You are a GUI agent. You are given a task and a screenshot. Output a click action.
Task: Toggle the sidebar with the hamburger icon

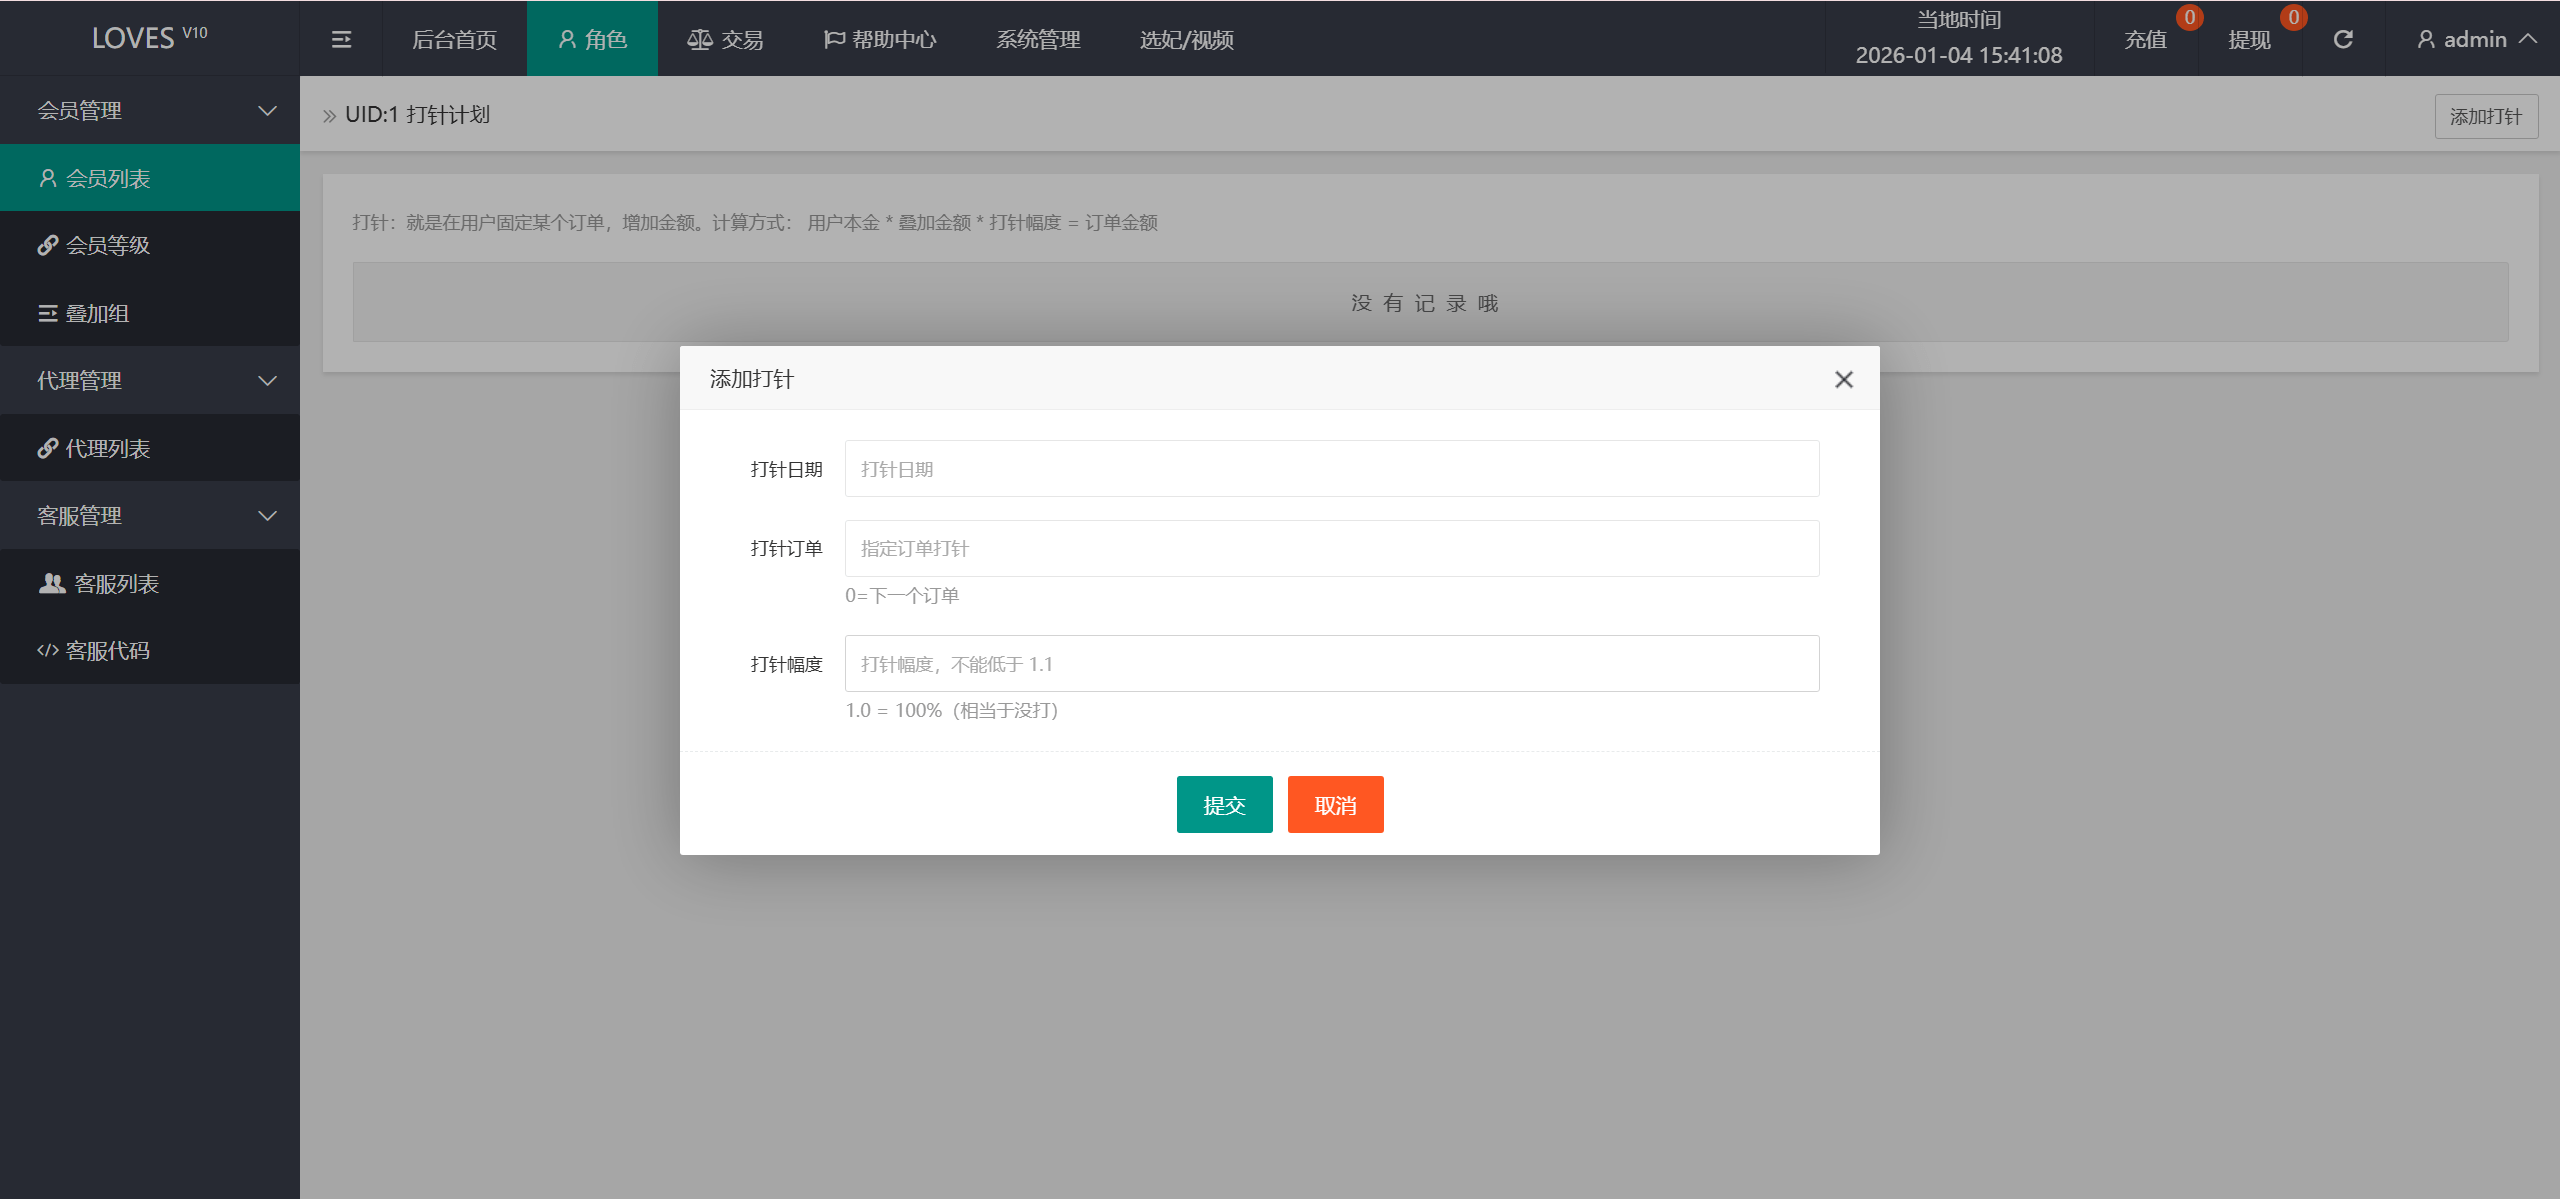coord(340,39)
